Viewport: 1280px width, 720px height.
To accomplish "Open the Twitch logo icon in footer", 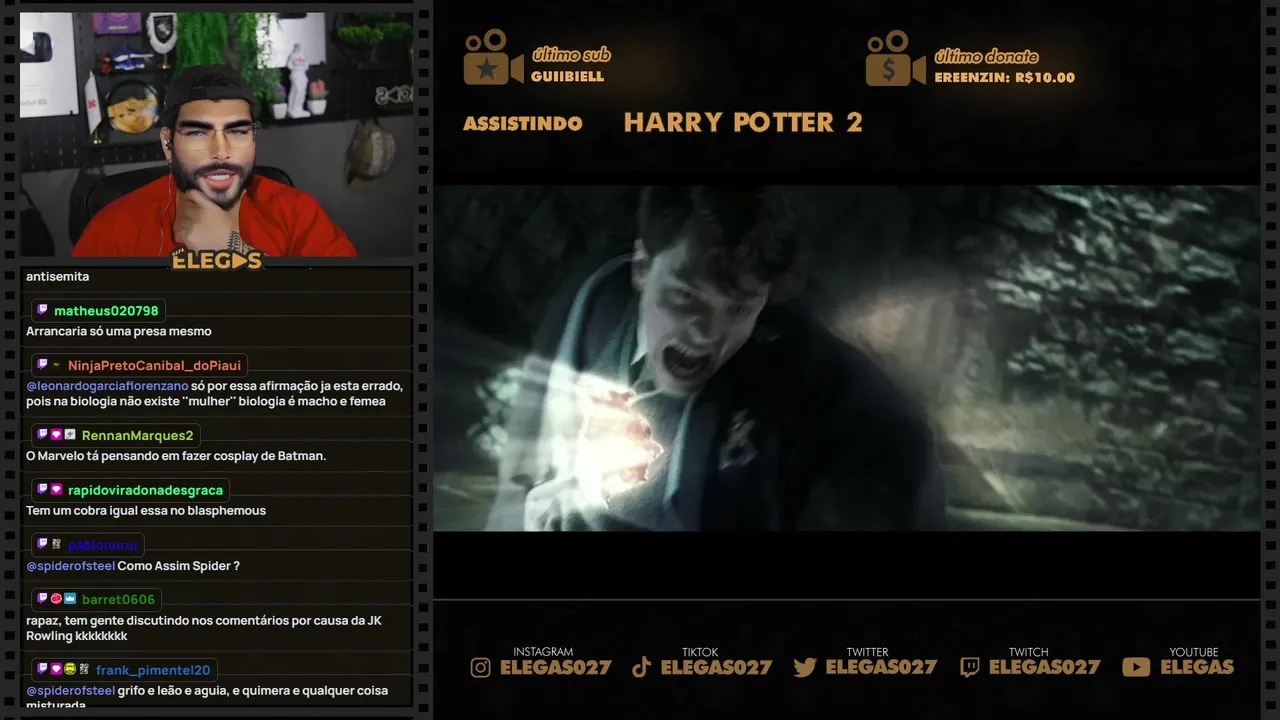I will 969,667.
